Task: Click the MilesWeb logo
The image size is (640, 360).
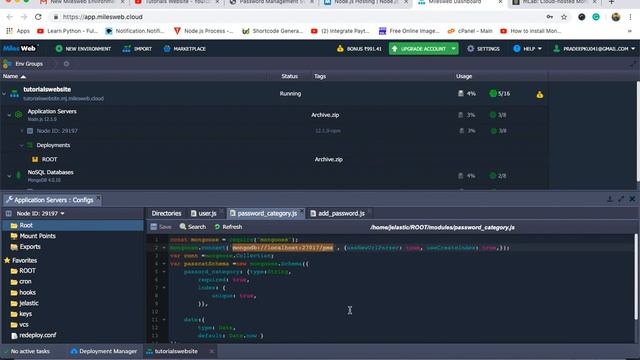Action: [20, 49]
